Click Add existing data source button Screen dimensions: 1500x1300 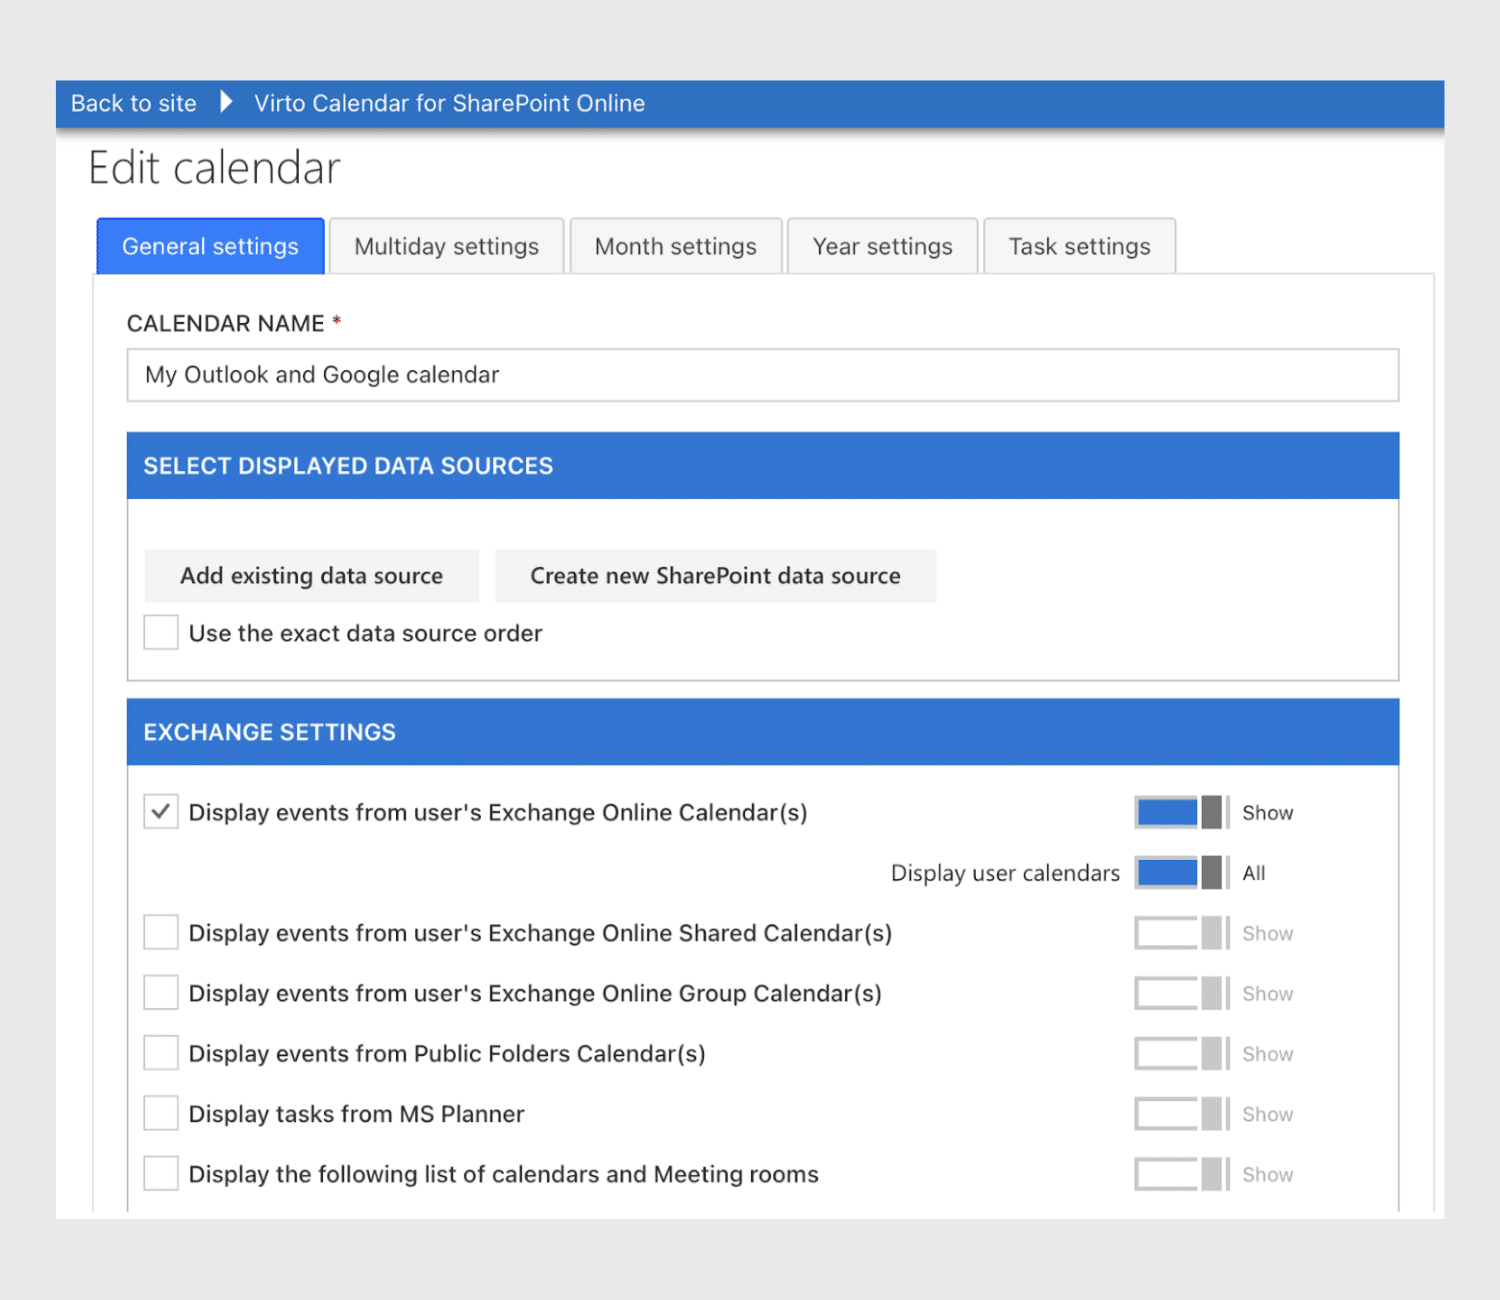(312, 576)
